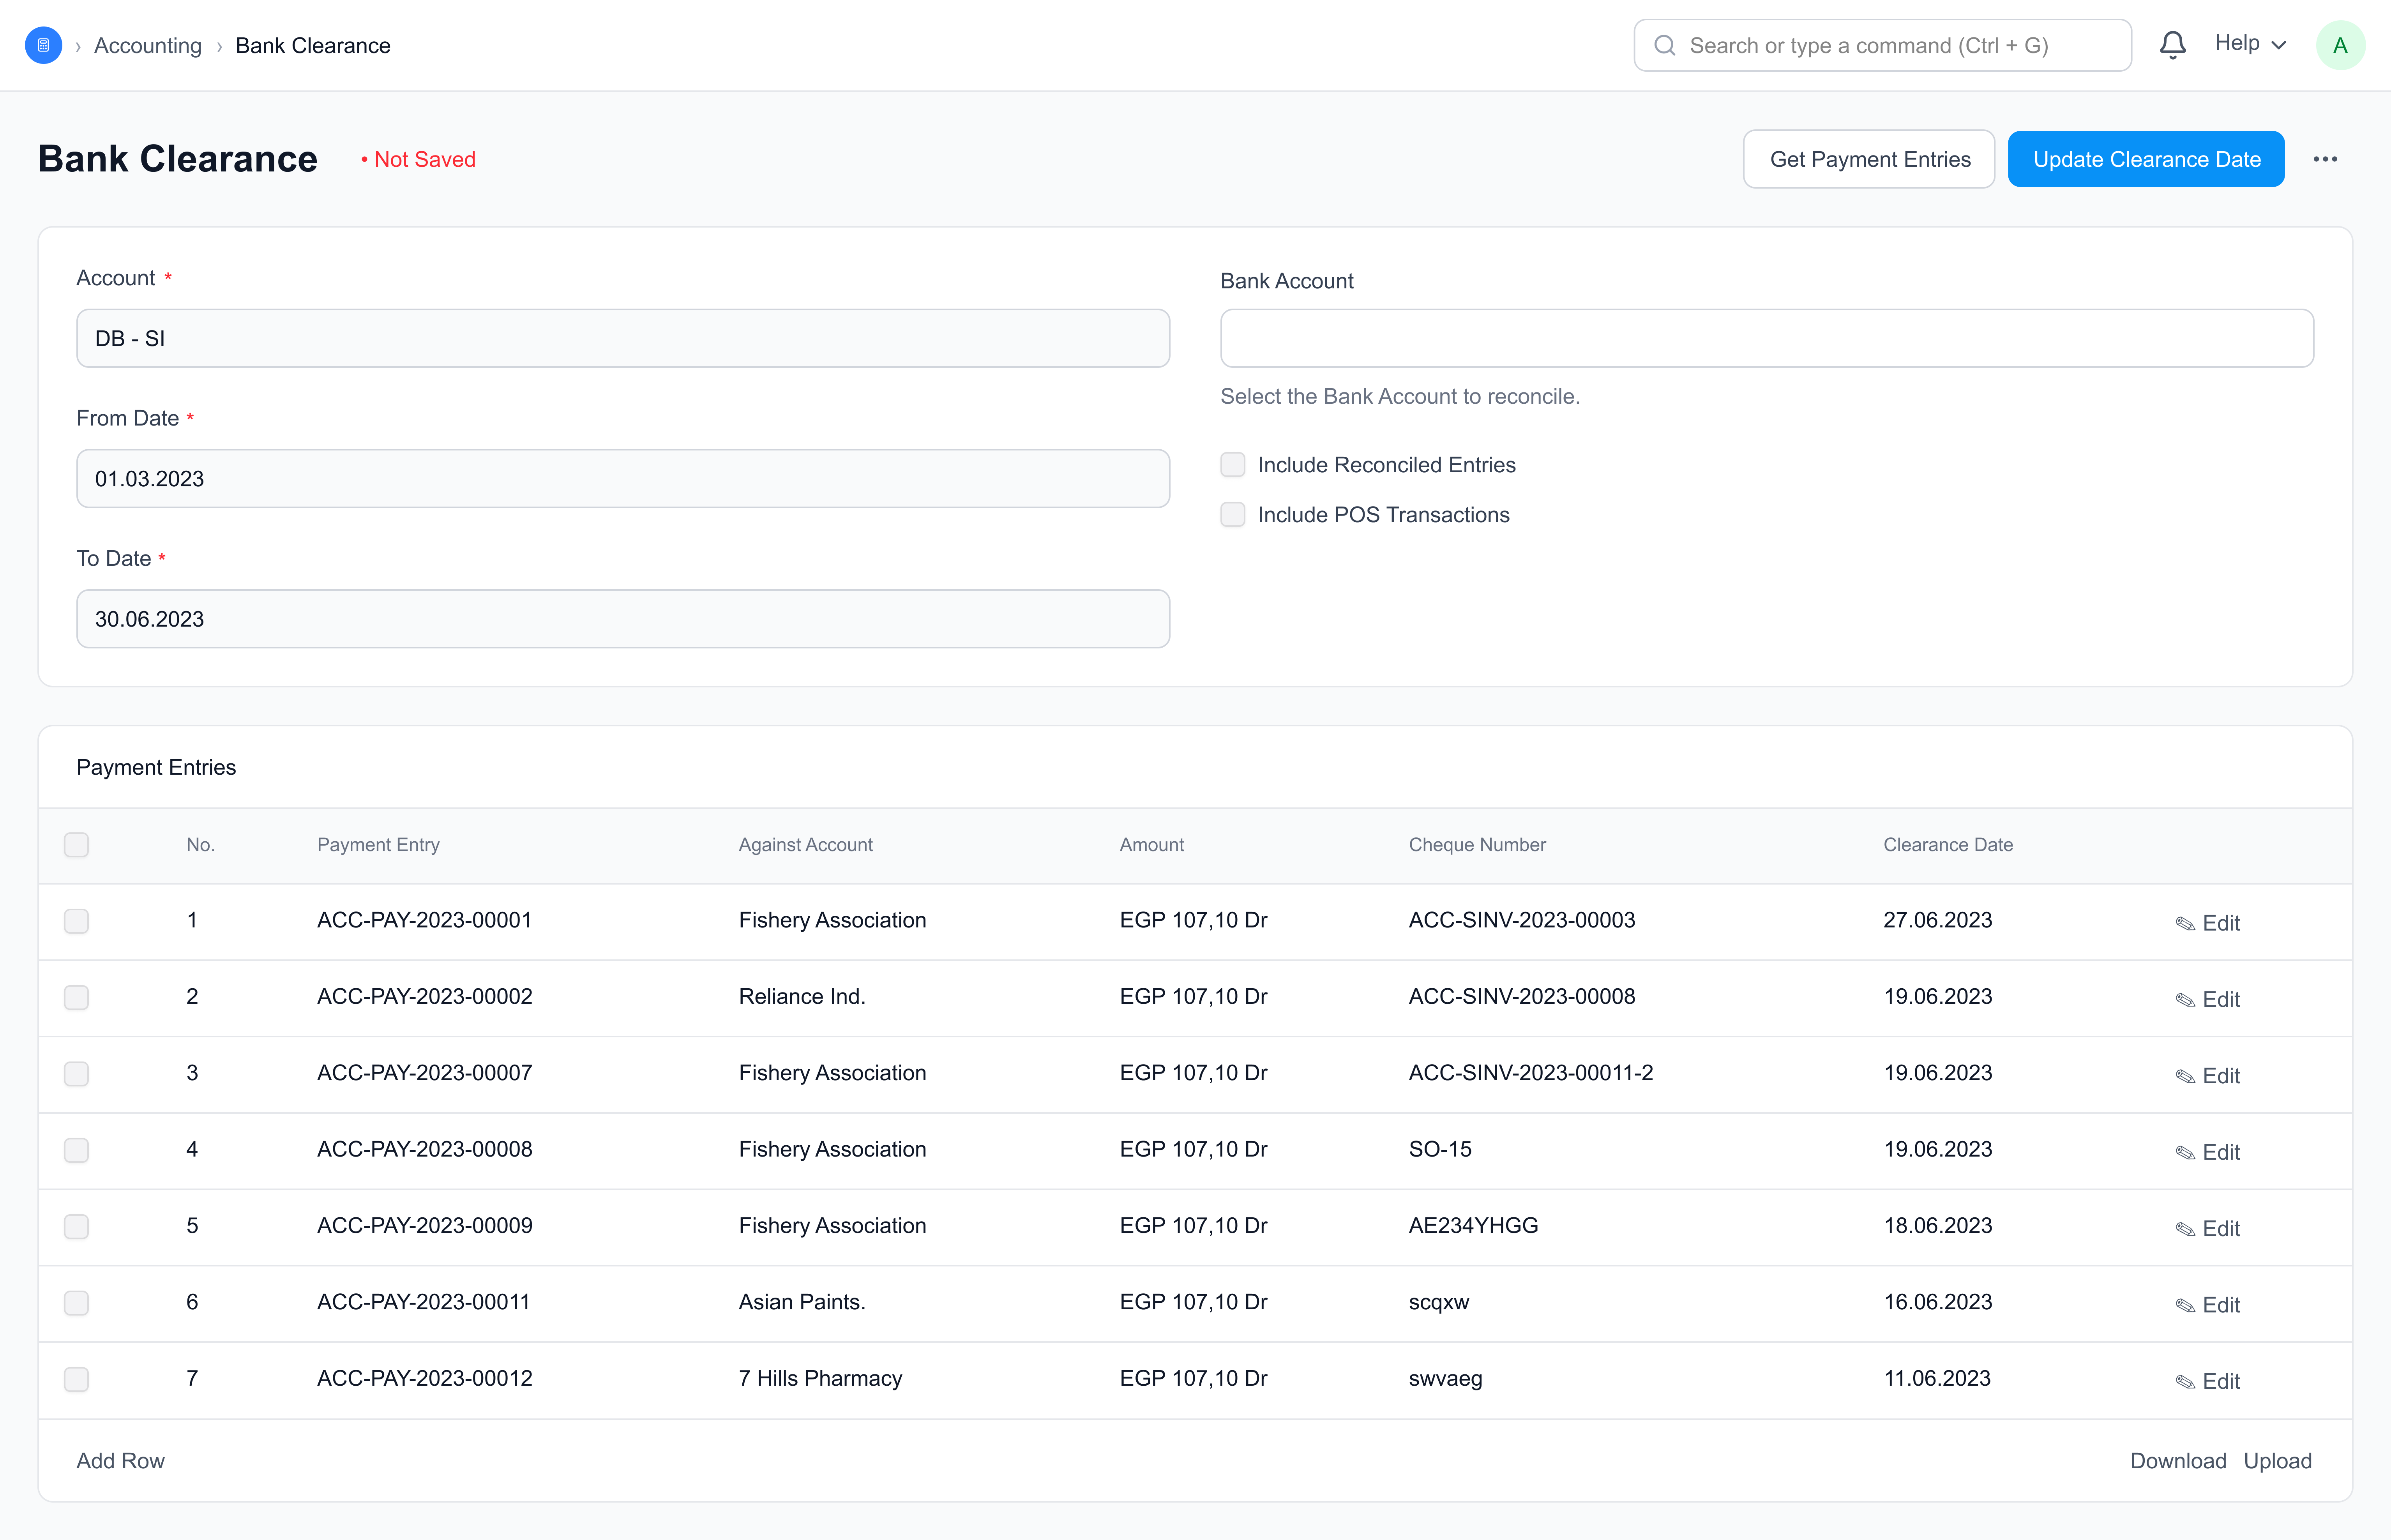The width and height of the screenshot is (2391, 1540).
Task: Click the blue app home logo icon
Action: (43, 45)
